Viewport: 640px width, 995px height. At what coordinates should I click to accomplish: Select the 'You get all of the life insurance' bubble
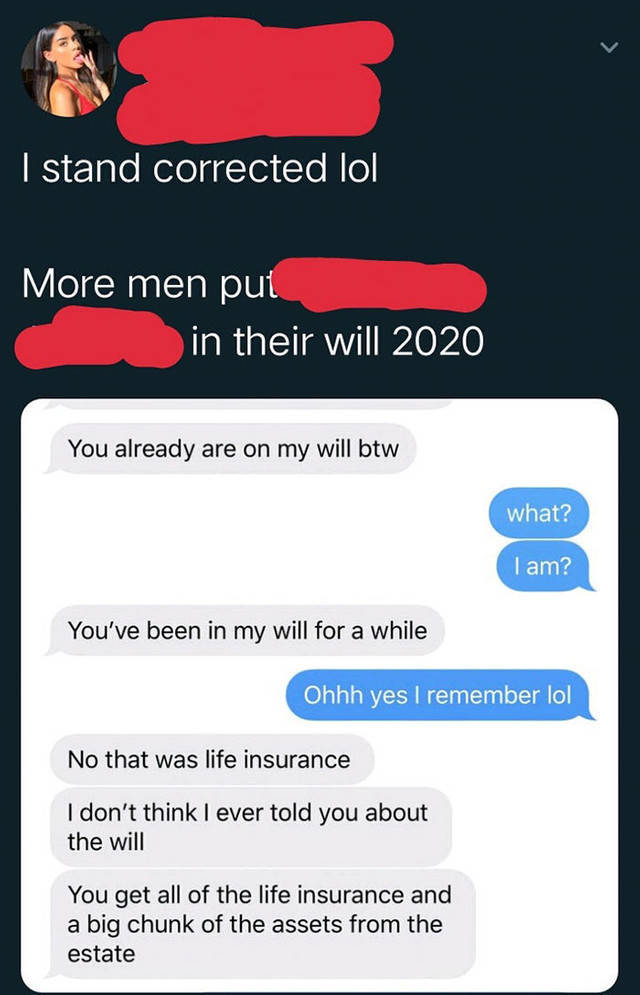[x=261, y=924]
